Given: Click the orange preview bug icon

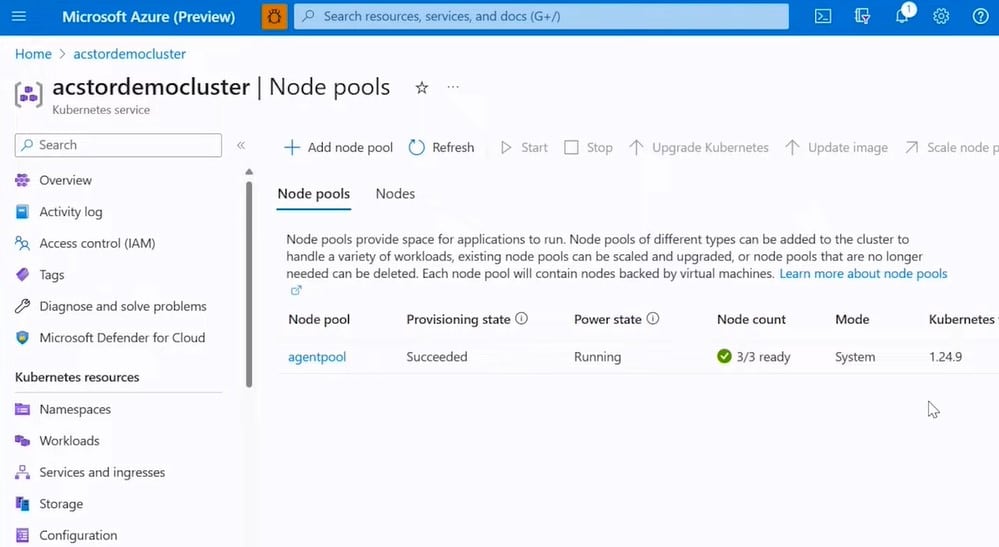Looking at the screenshot, I should click(275, 17).
